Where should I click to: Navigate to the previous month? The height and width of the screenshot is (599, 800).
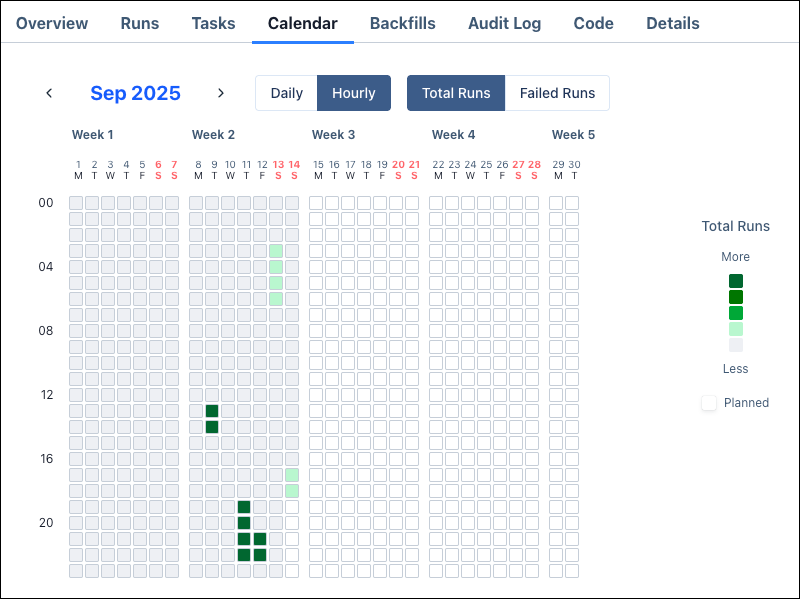pyautogui.click(x=49, y=92)
